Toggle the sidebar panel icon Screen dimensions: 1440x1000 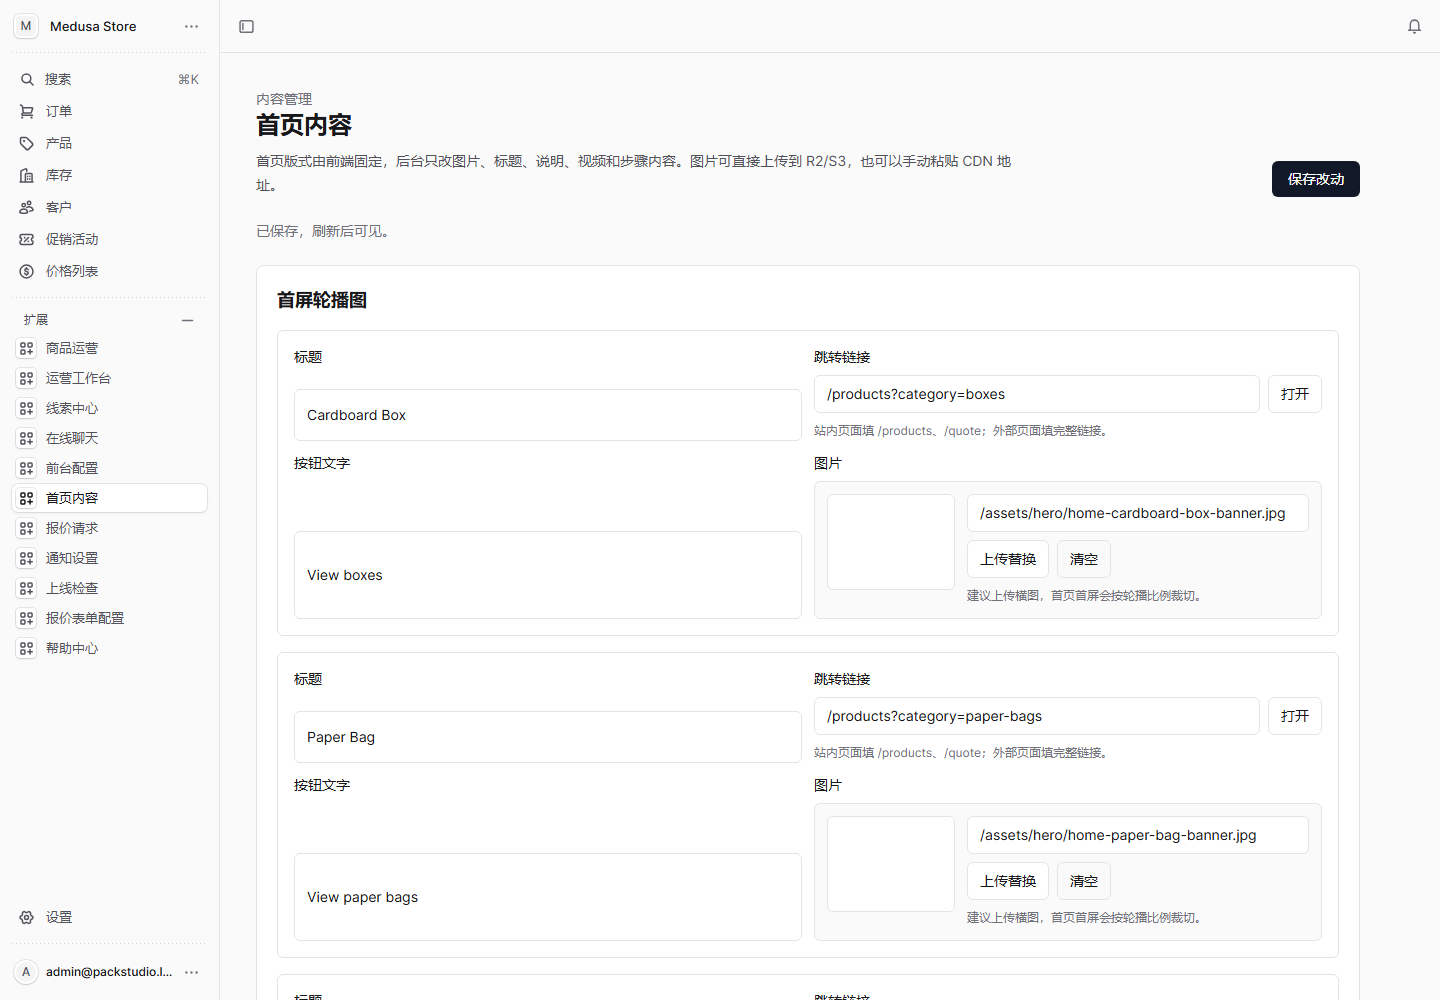pos(247,26)
